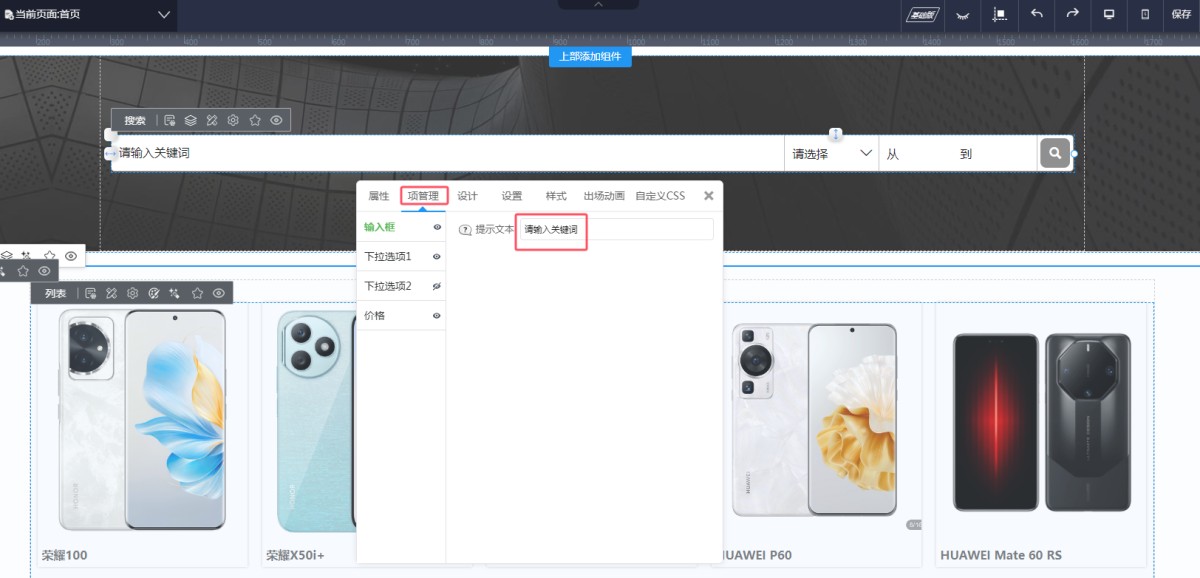1200x578 pixels.
Task: Click the 搜索 component label
Action: pyautogui.click(x=135, y=120)
